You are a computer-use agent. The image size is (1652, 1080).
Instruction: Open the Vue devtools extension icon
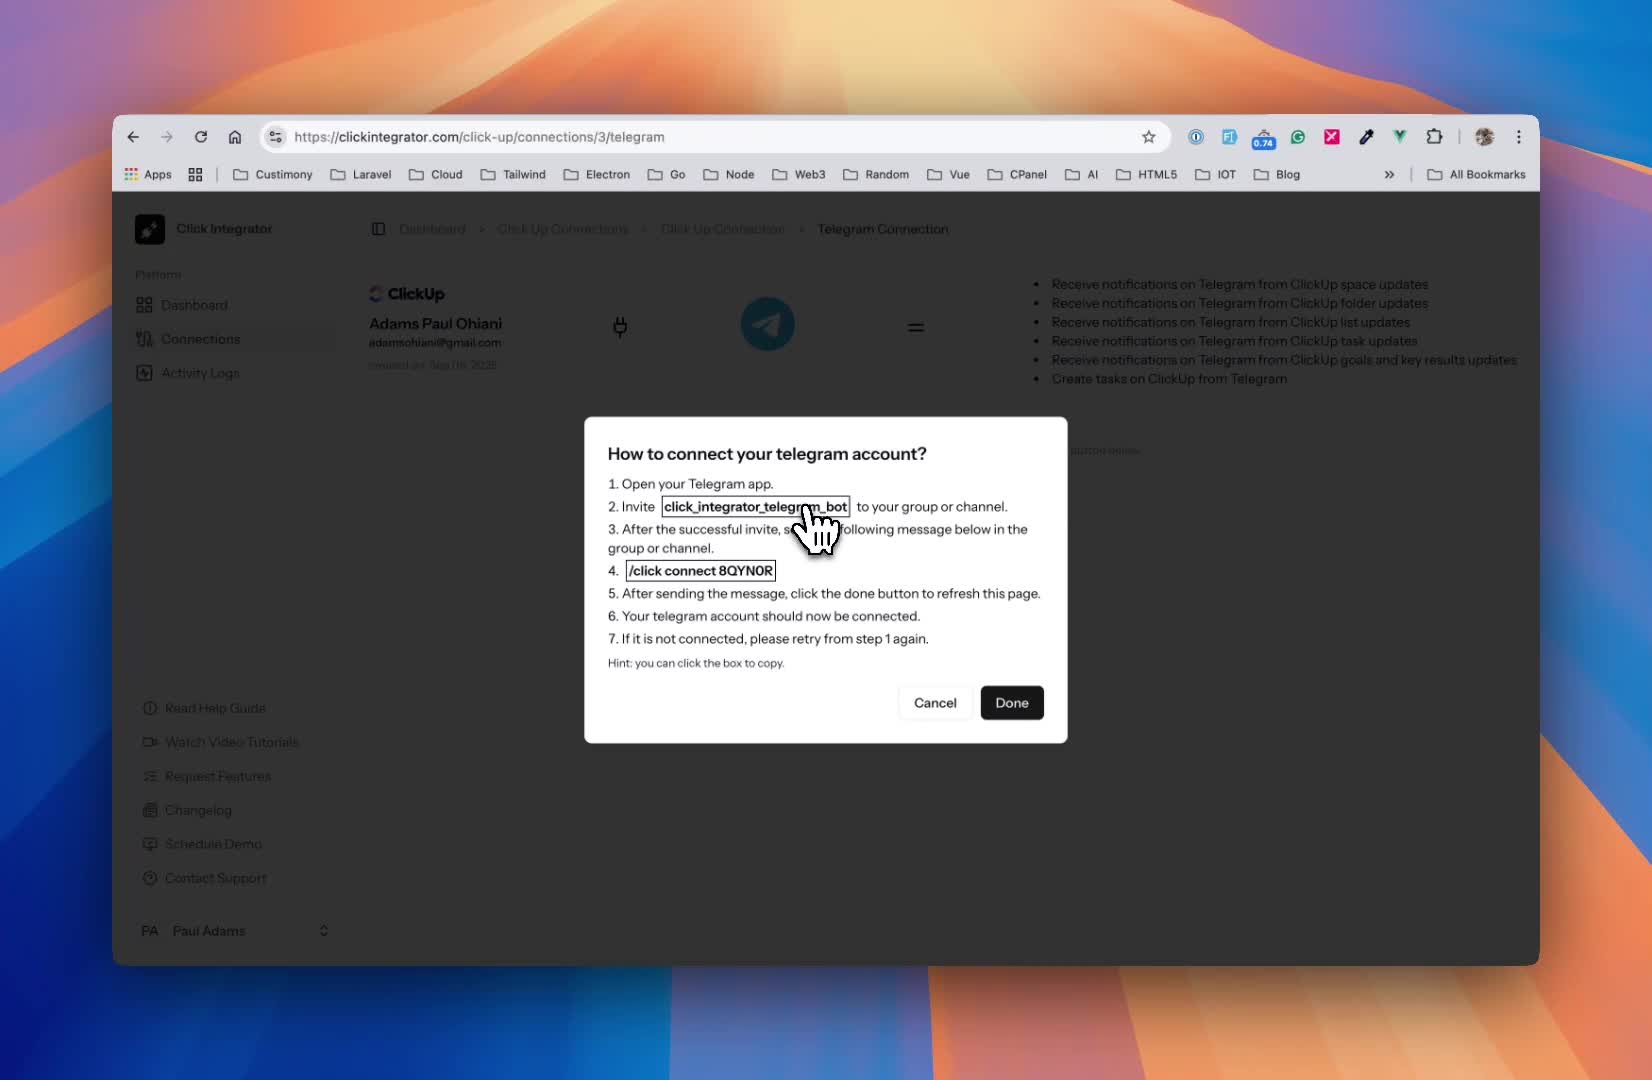[x=1400, y=137]
